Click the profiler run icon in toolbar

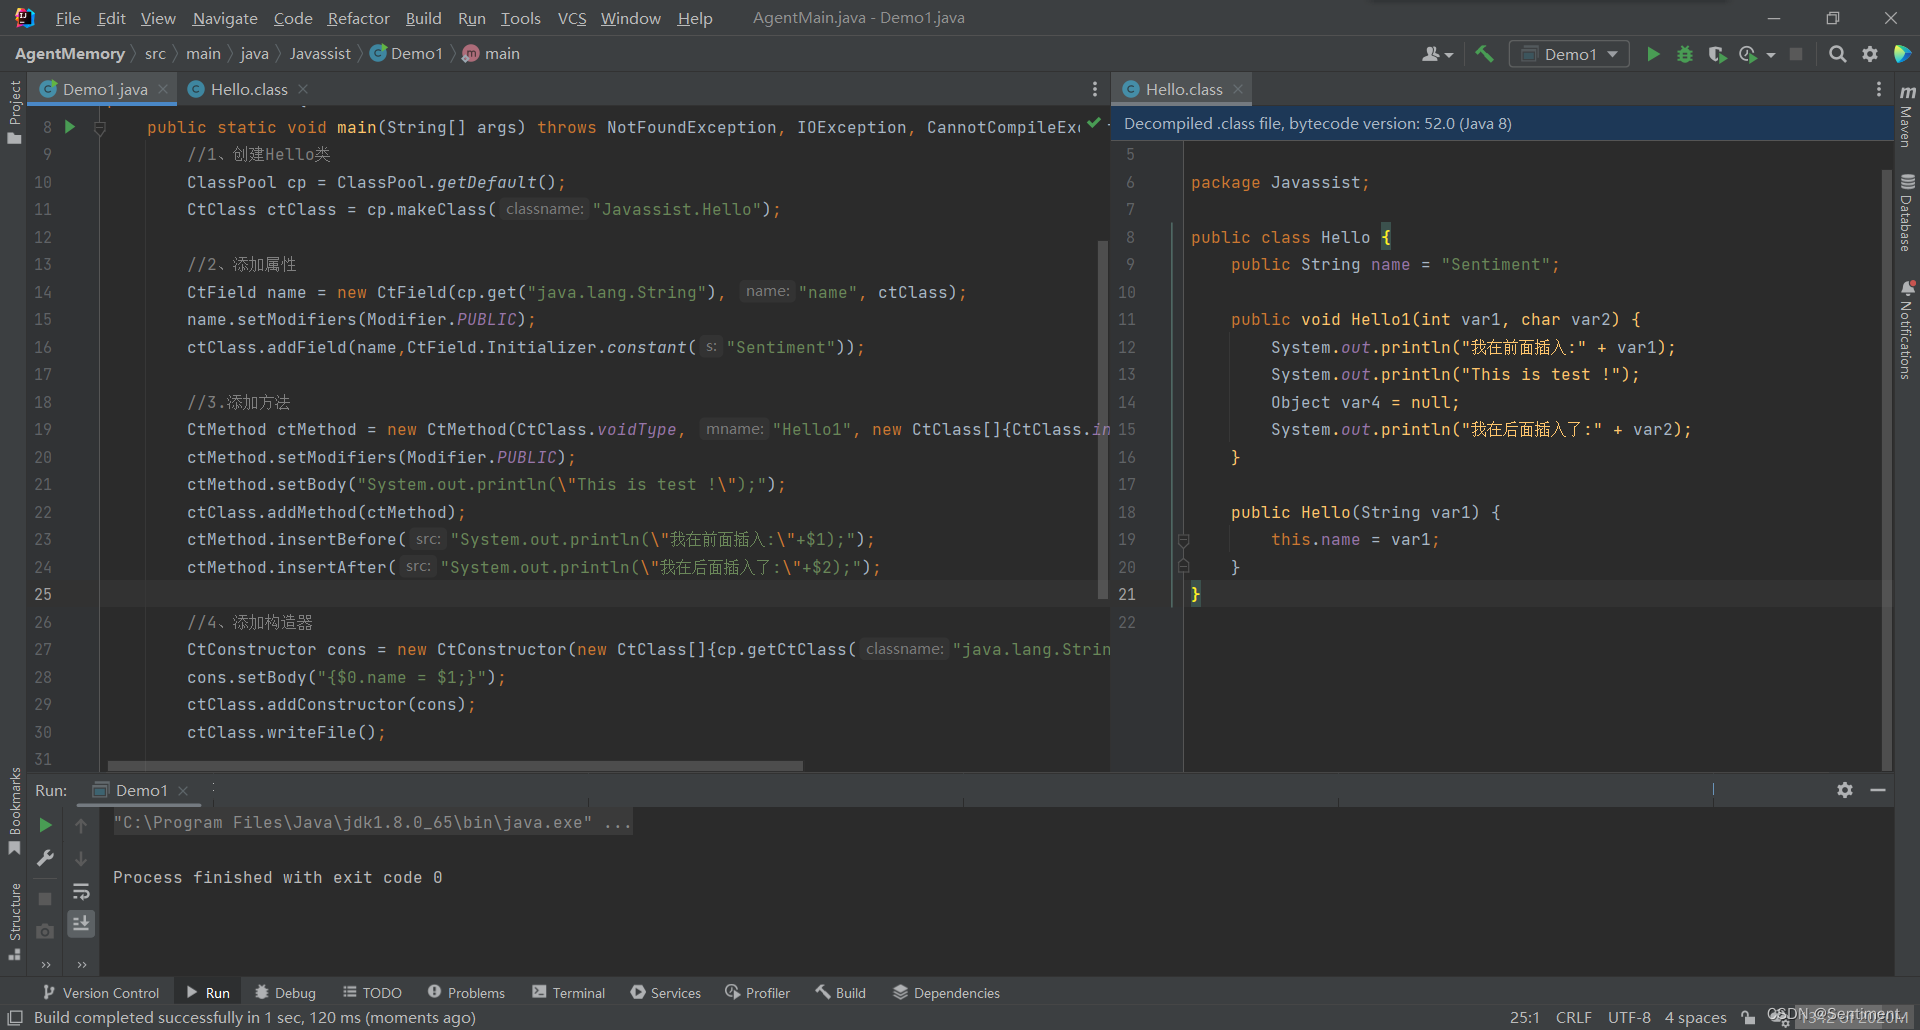(1748, 54)
